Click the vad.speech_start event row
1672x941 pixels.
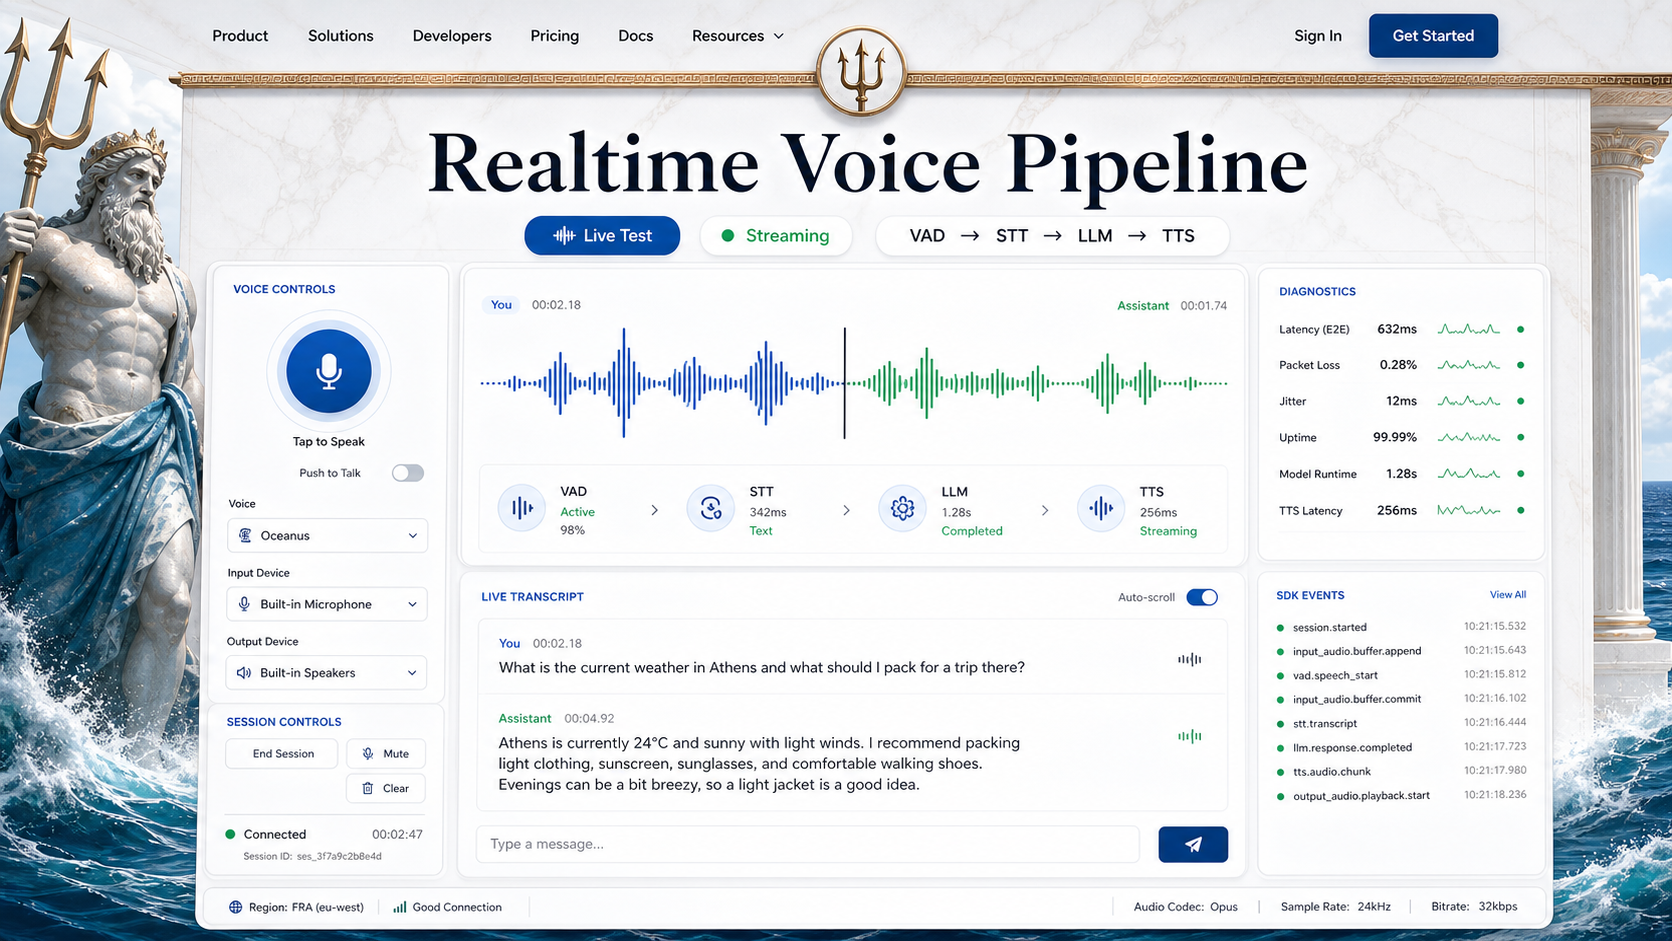tap(1401, 675)
